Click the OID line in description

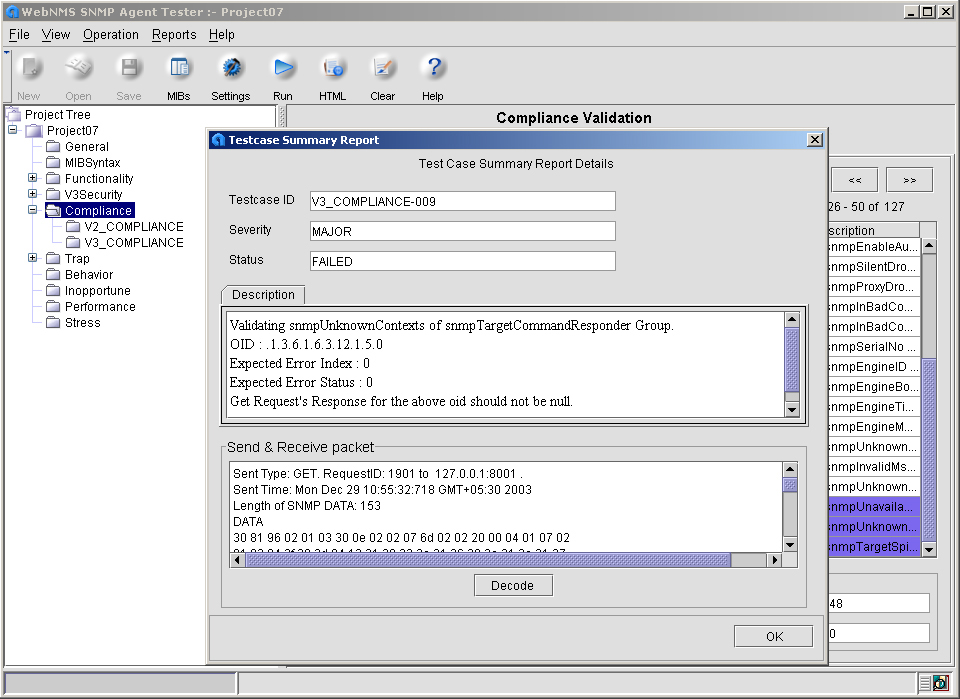(x=306, y=345)
